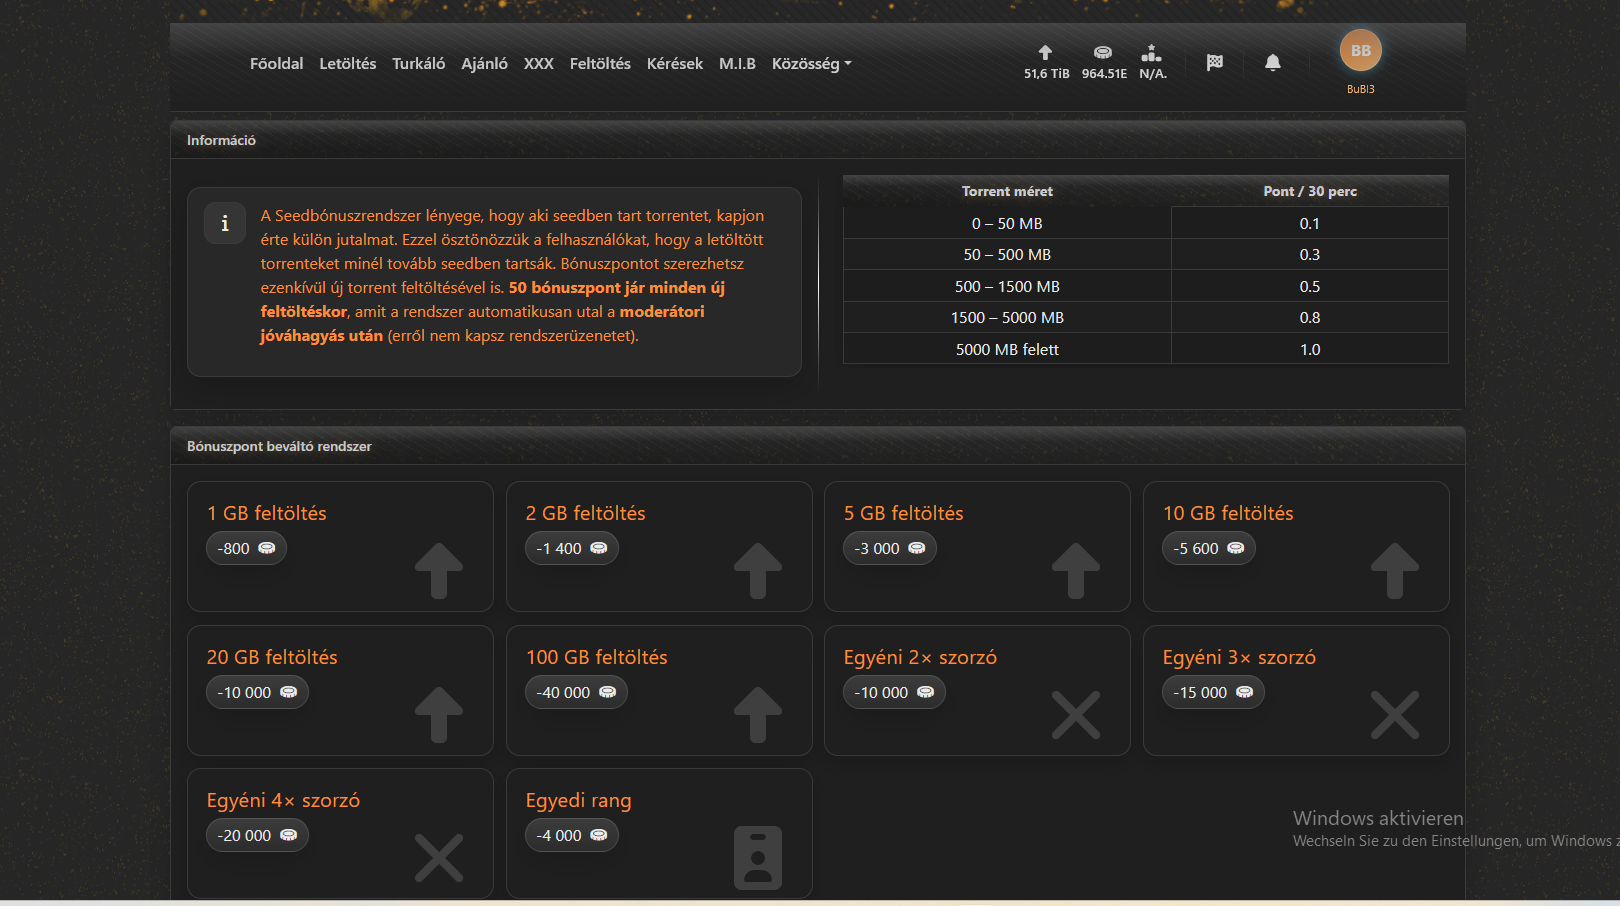The image size is (1620, 906).
Task: Select the 100 GB feltöltés bonus card
Action: click(x=658, y=690)
